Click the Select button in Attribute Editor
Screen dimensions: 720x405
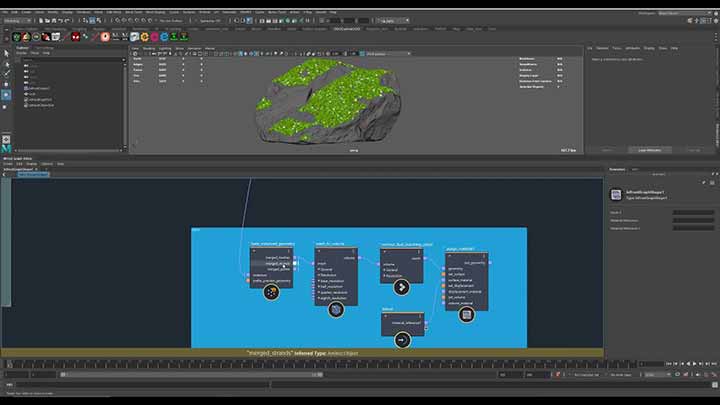tap(607, 150)
